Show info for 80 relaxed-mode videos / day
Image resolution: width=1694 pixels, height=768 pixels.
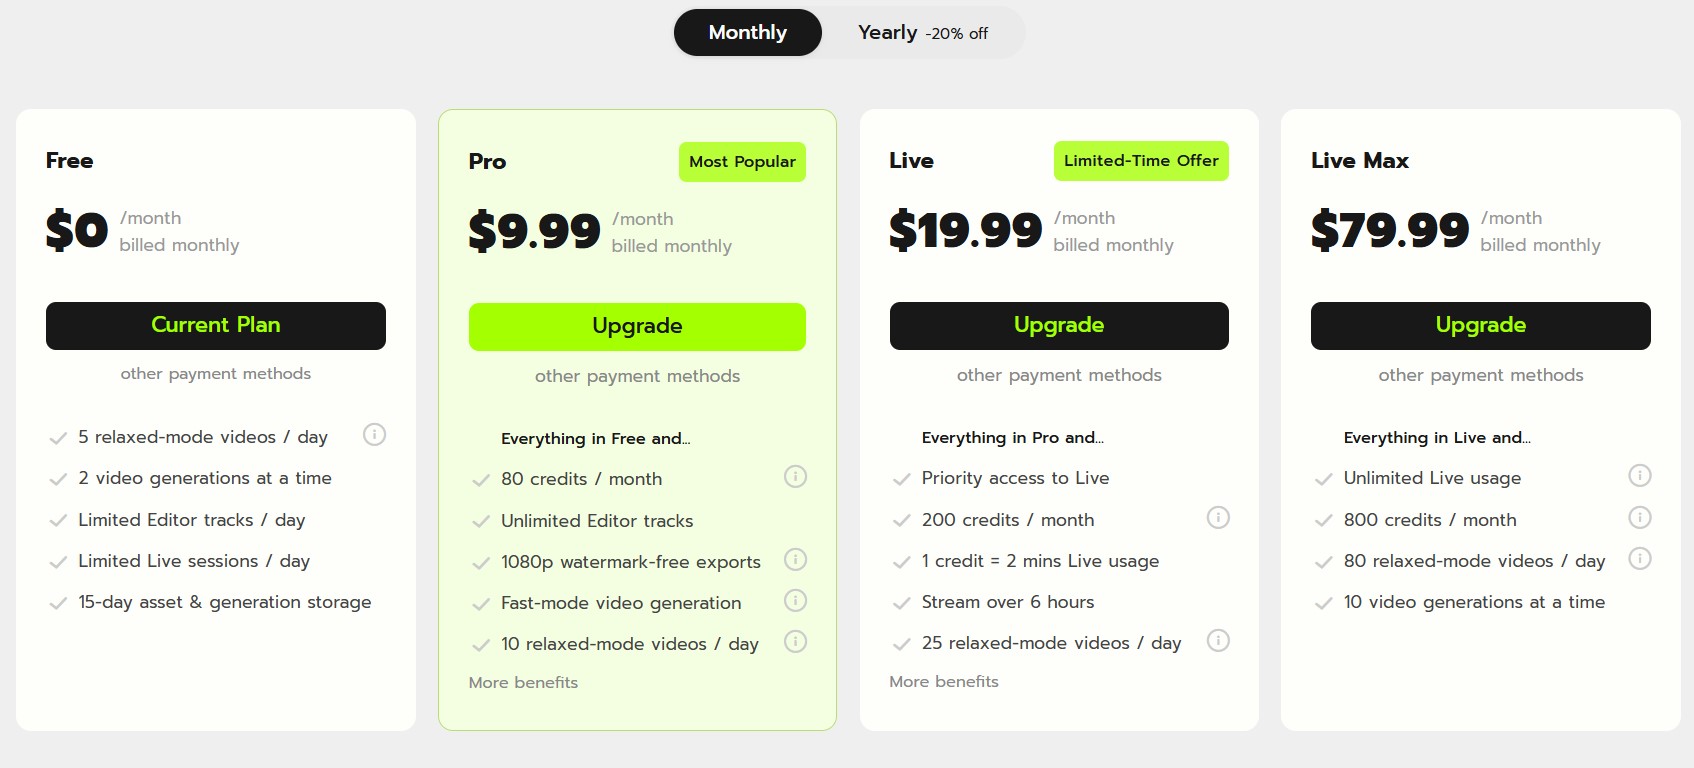tap(1640, 559)
